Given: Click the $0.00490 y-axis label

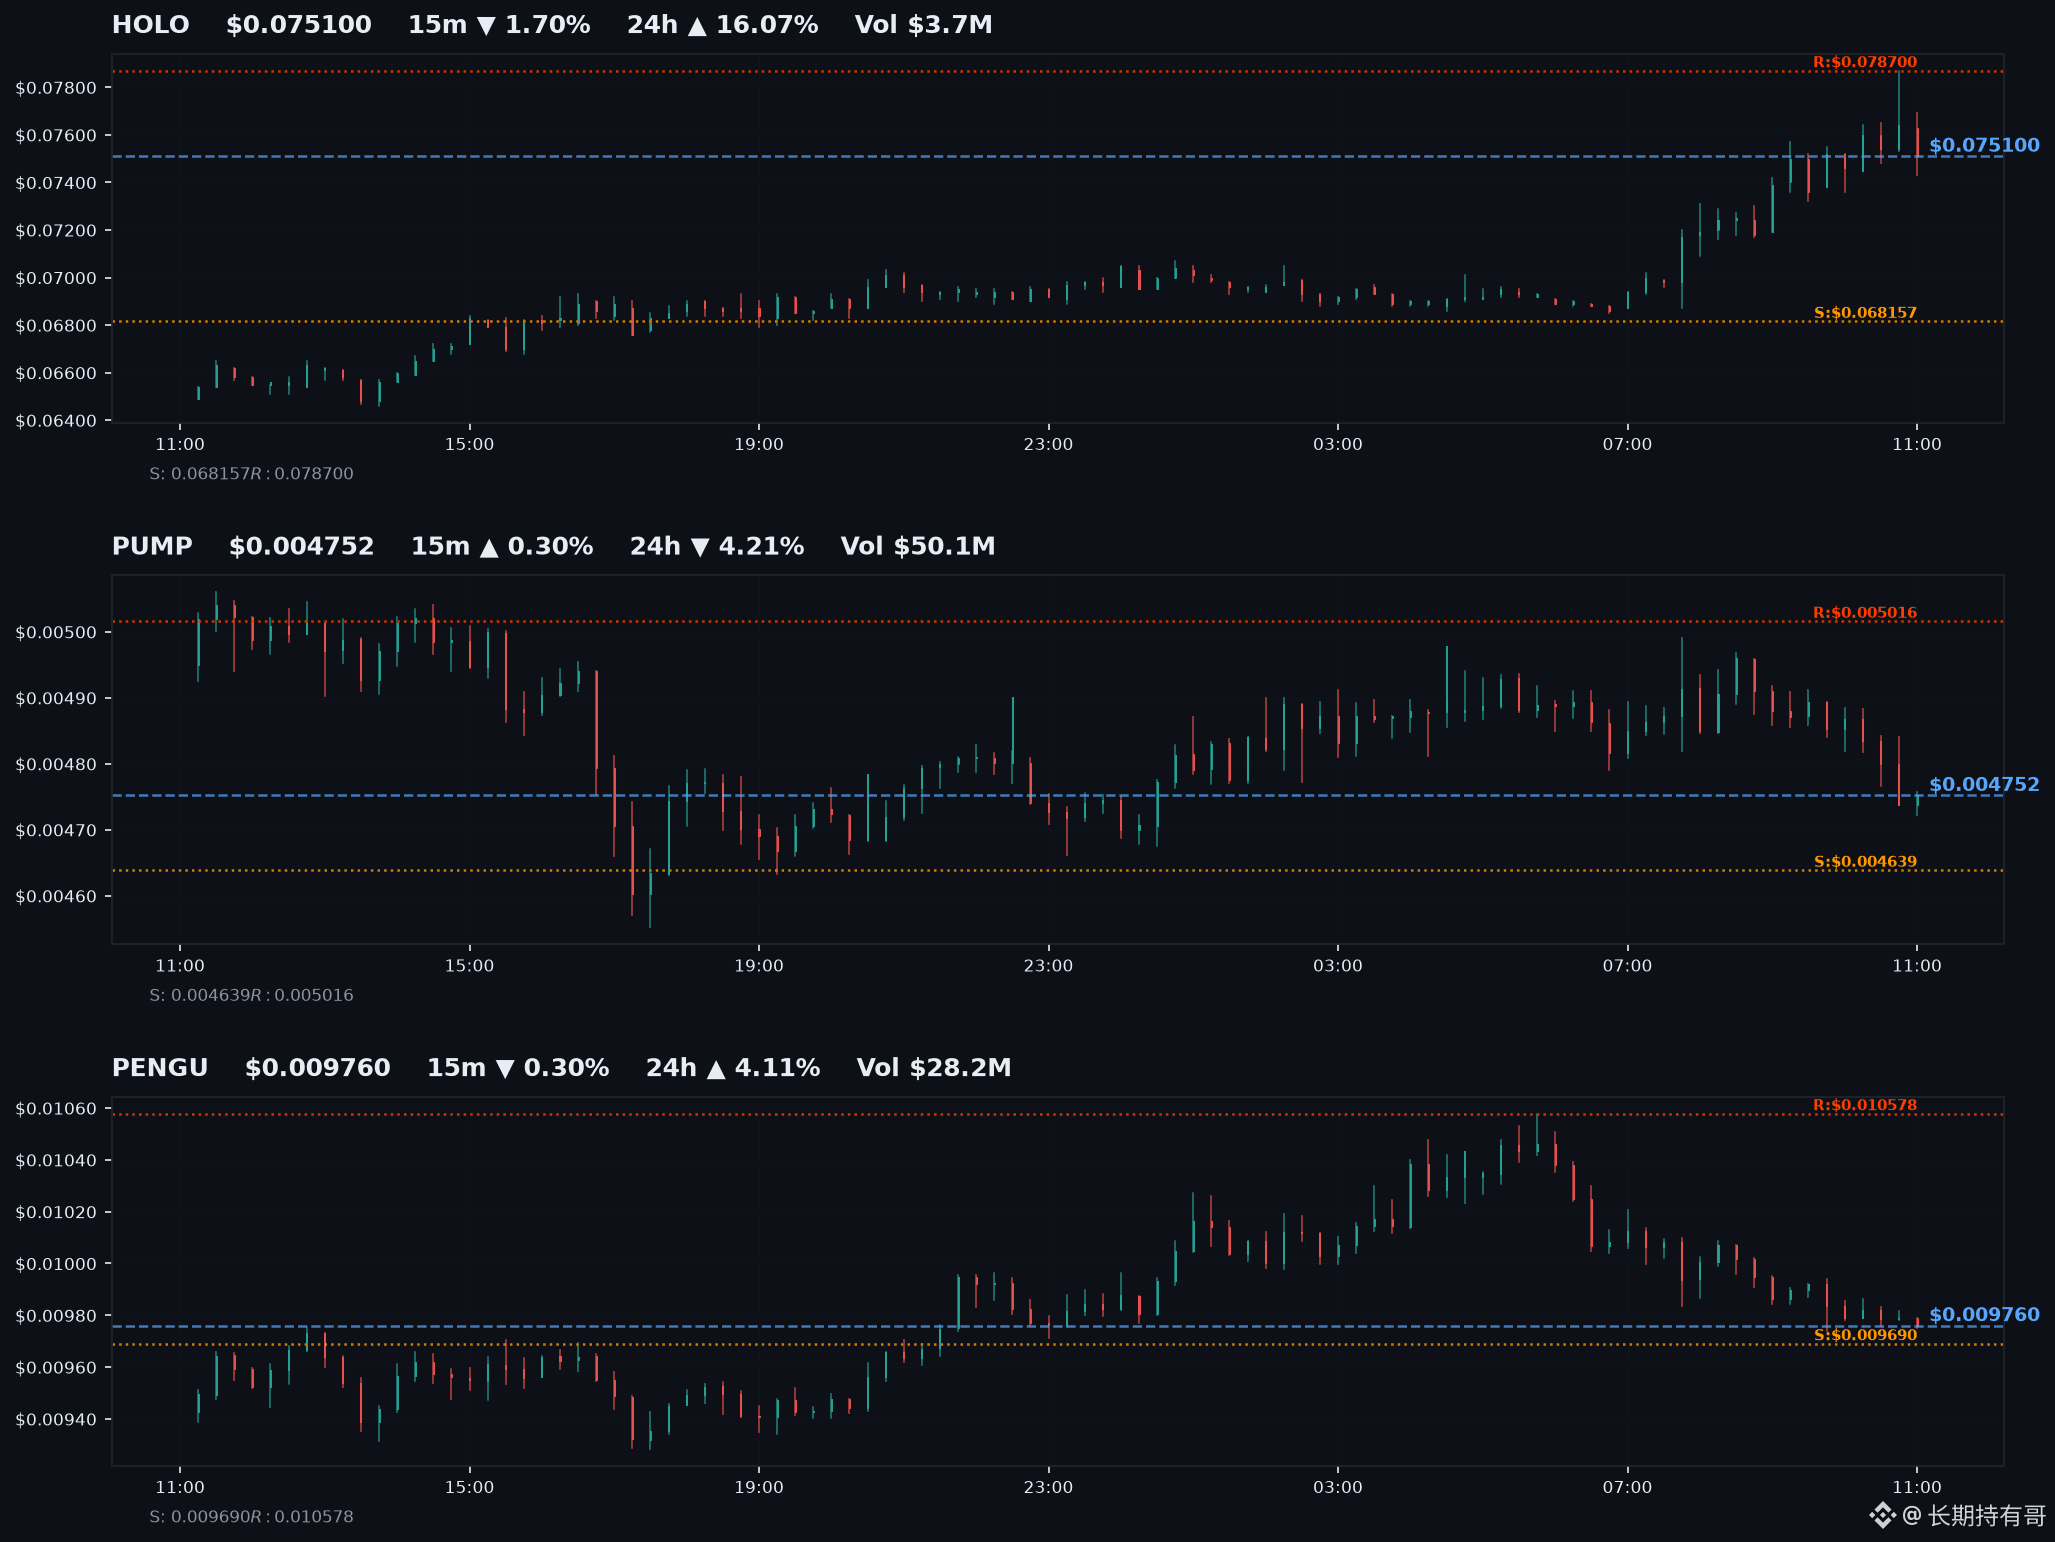Looking at the screenshot, I should point(56,698).
